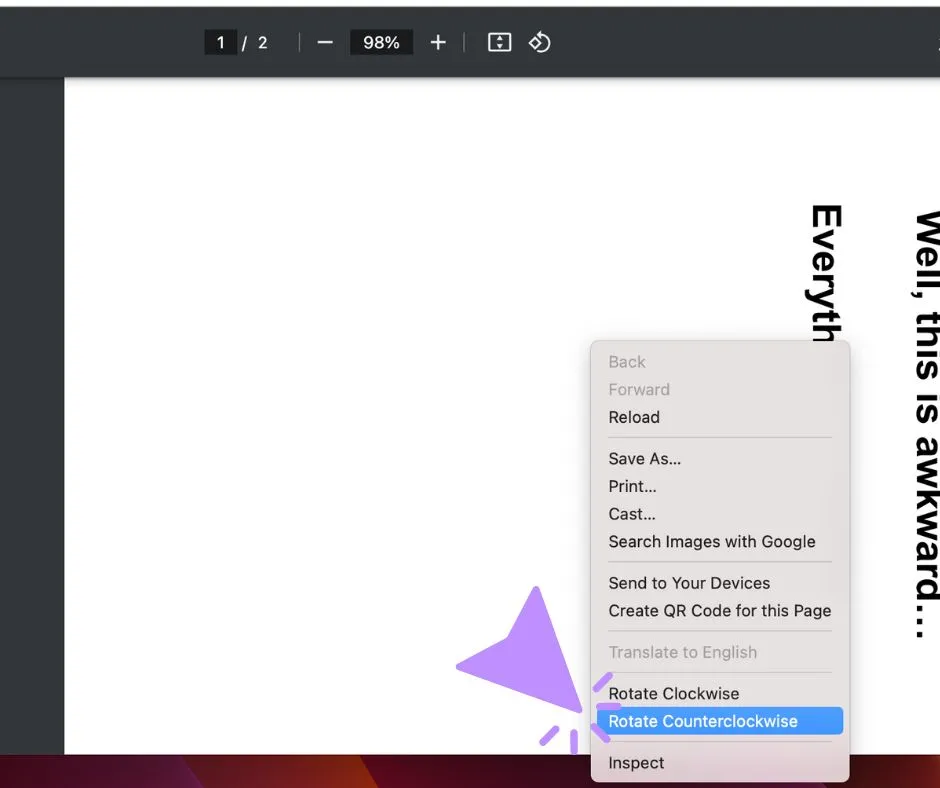Click Create QR Code for this Page
Screen dimensions: 940x788
pyautogui.click(x=719, y=610)
